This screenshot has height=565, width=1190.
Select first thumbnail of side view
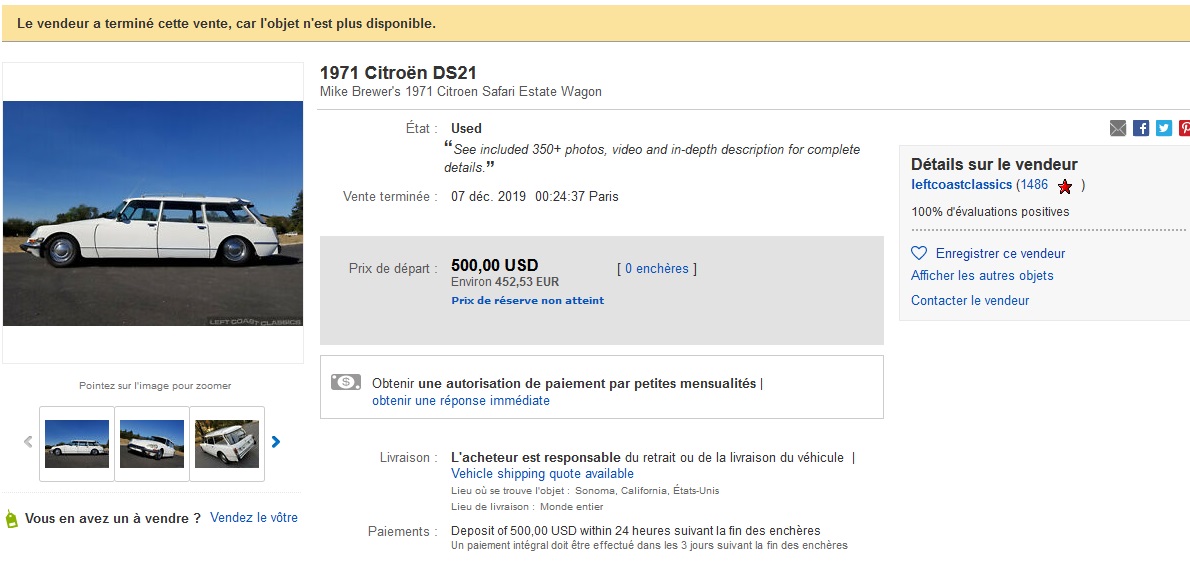77,444
